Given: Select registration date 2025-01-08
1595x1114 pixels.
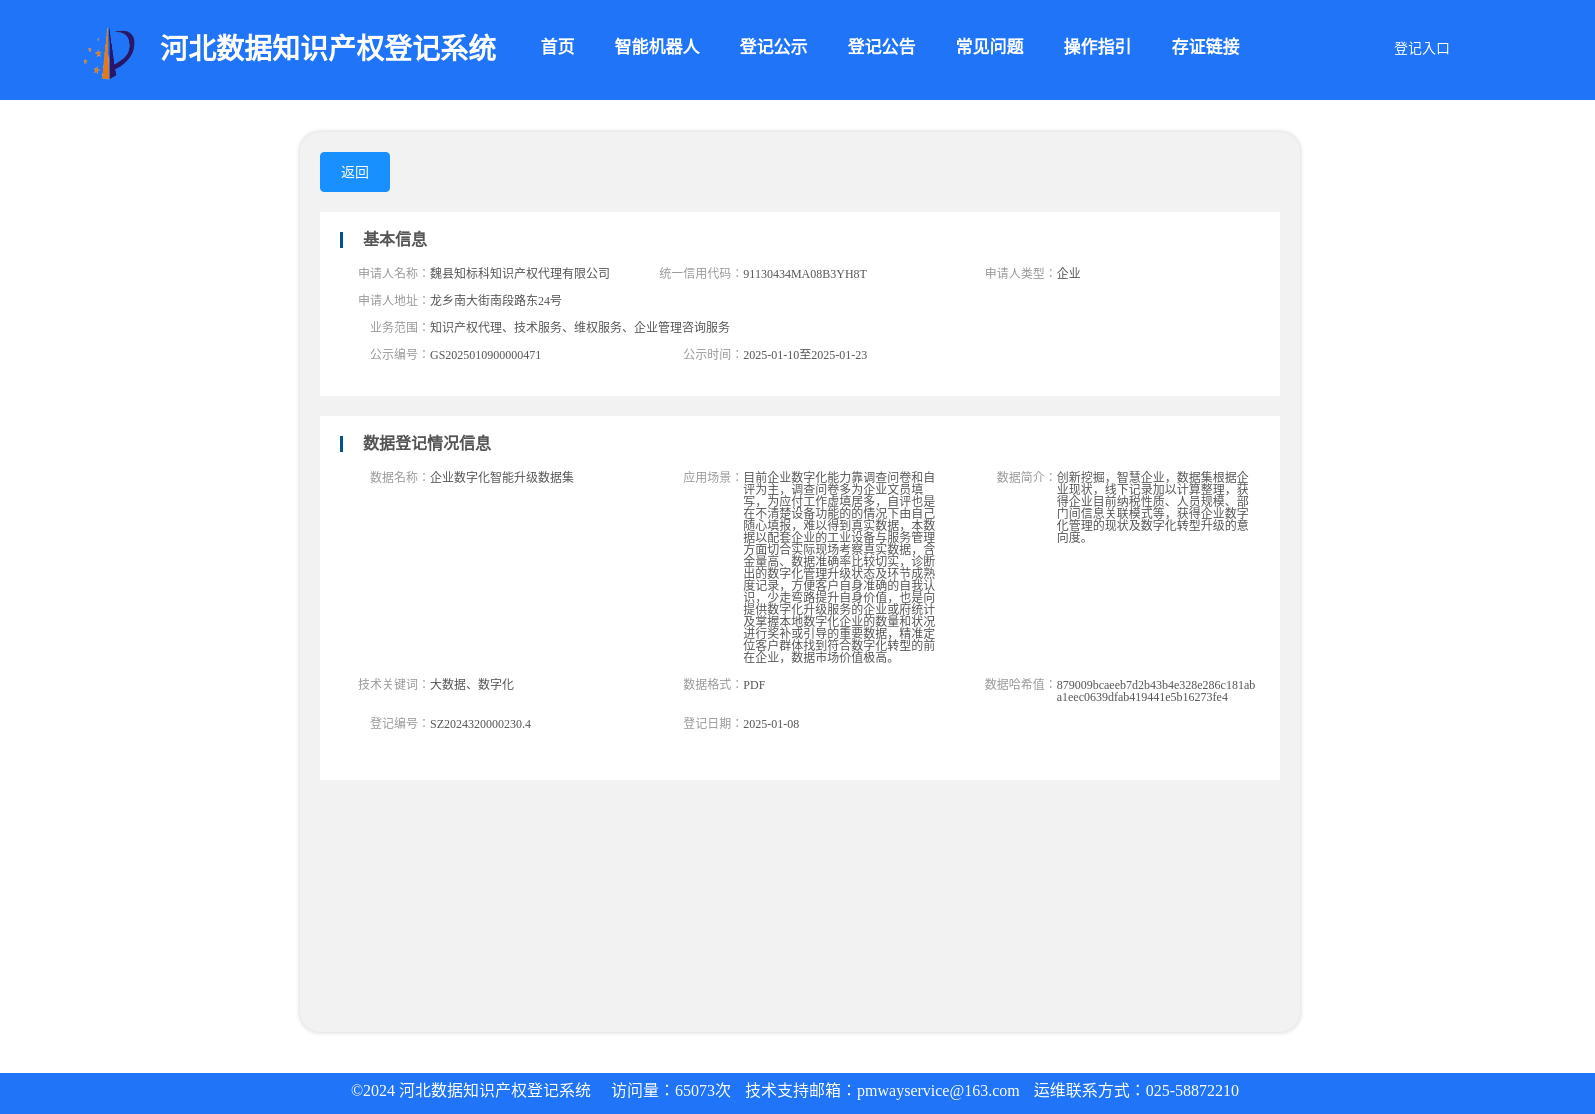Looking at the screenshot, I should [771, 724].
